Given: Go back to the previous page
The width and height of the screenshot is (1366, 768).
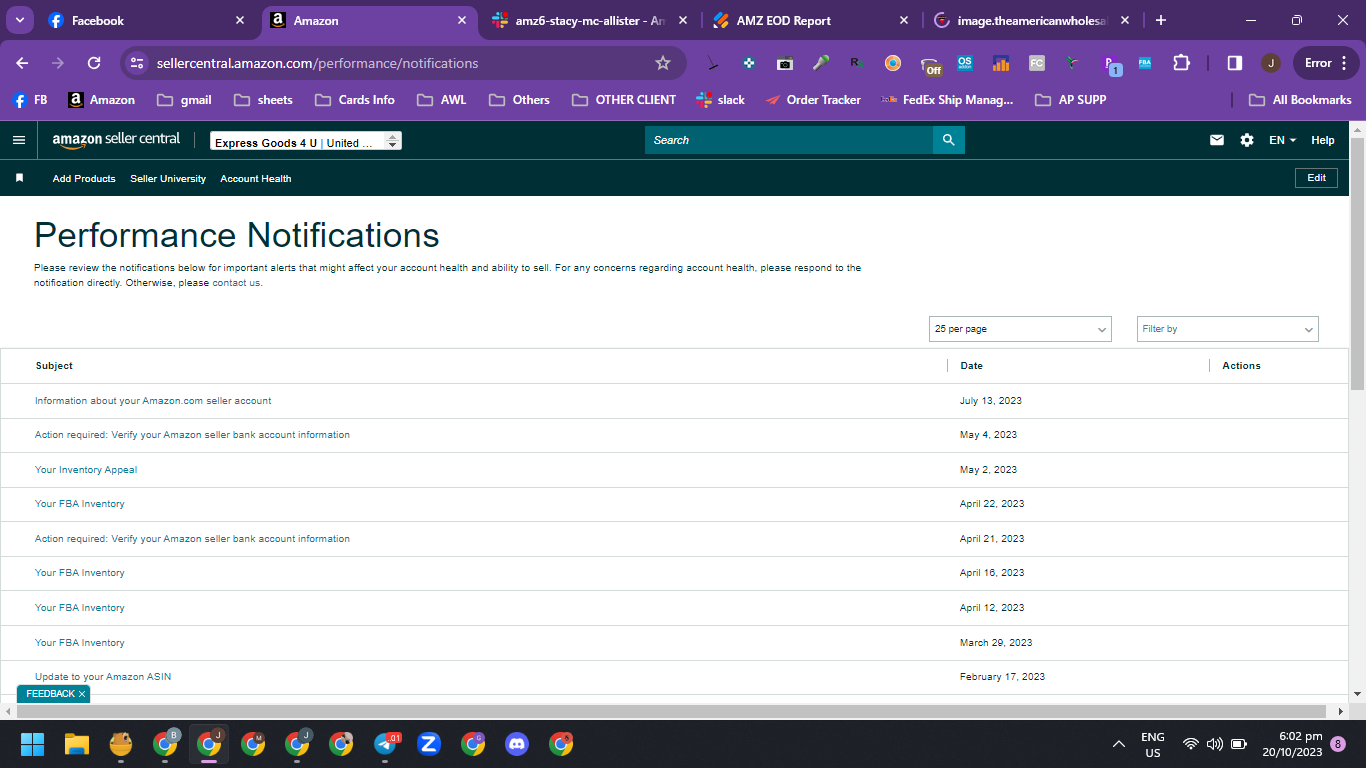Looking at the screenshot, I should tap(22, 63).
